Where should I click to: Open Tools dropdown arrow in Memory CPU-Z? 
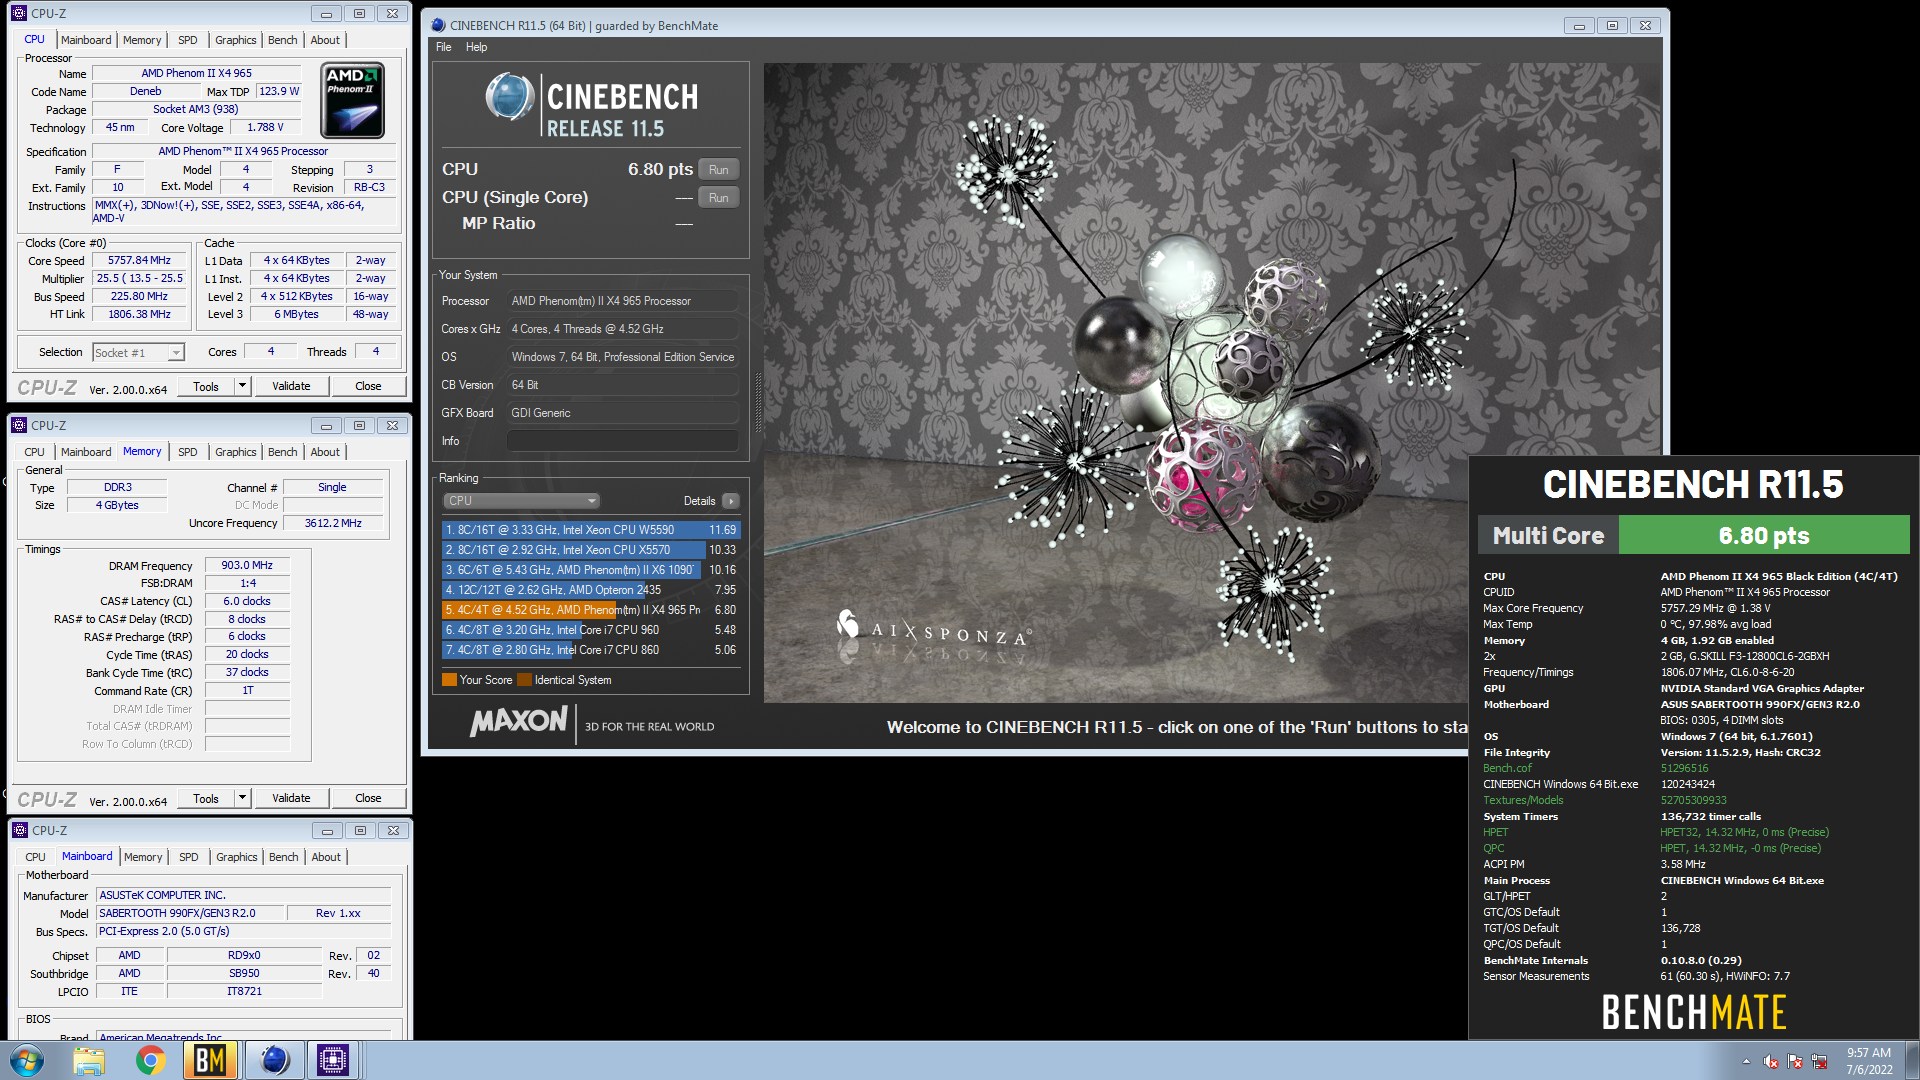(242, 798)
